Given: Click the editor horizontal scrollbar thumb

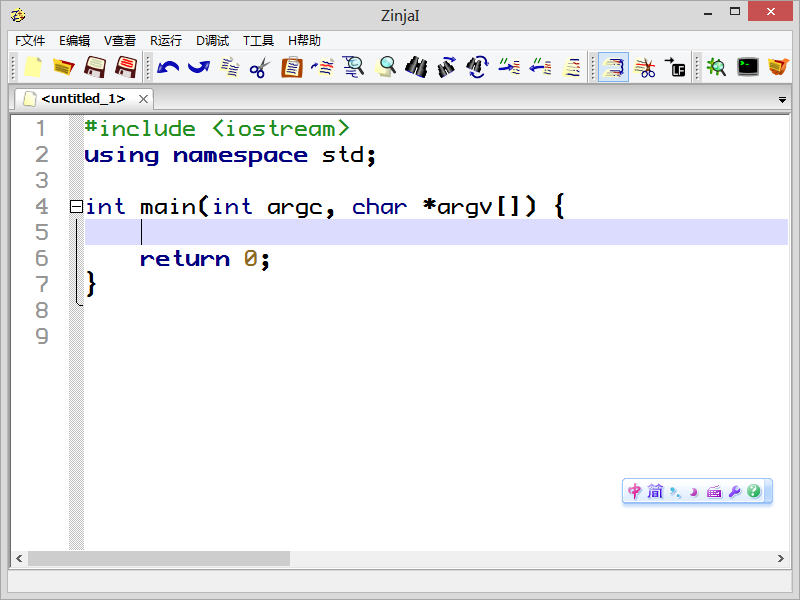Looking at the screenshot, I should tap(159, 558).
